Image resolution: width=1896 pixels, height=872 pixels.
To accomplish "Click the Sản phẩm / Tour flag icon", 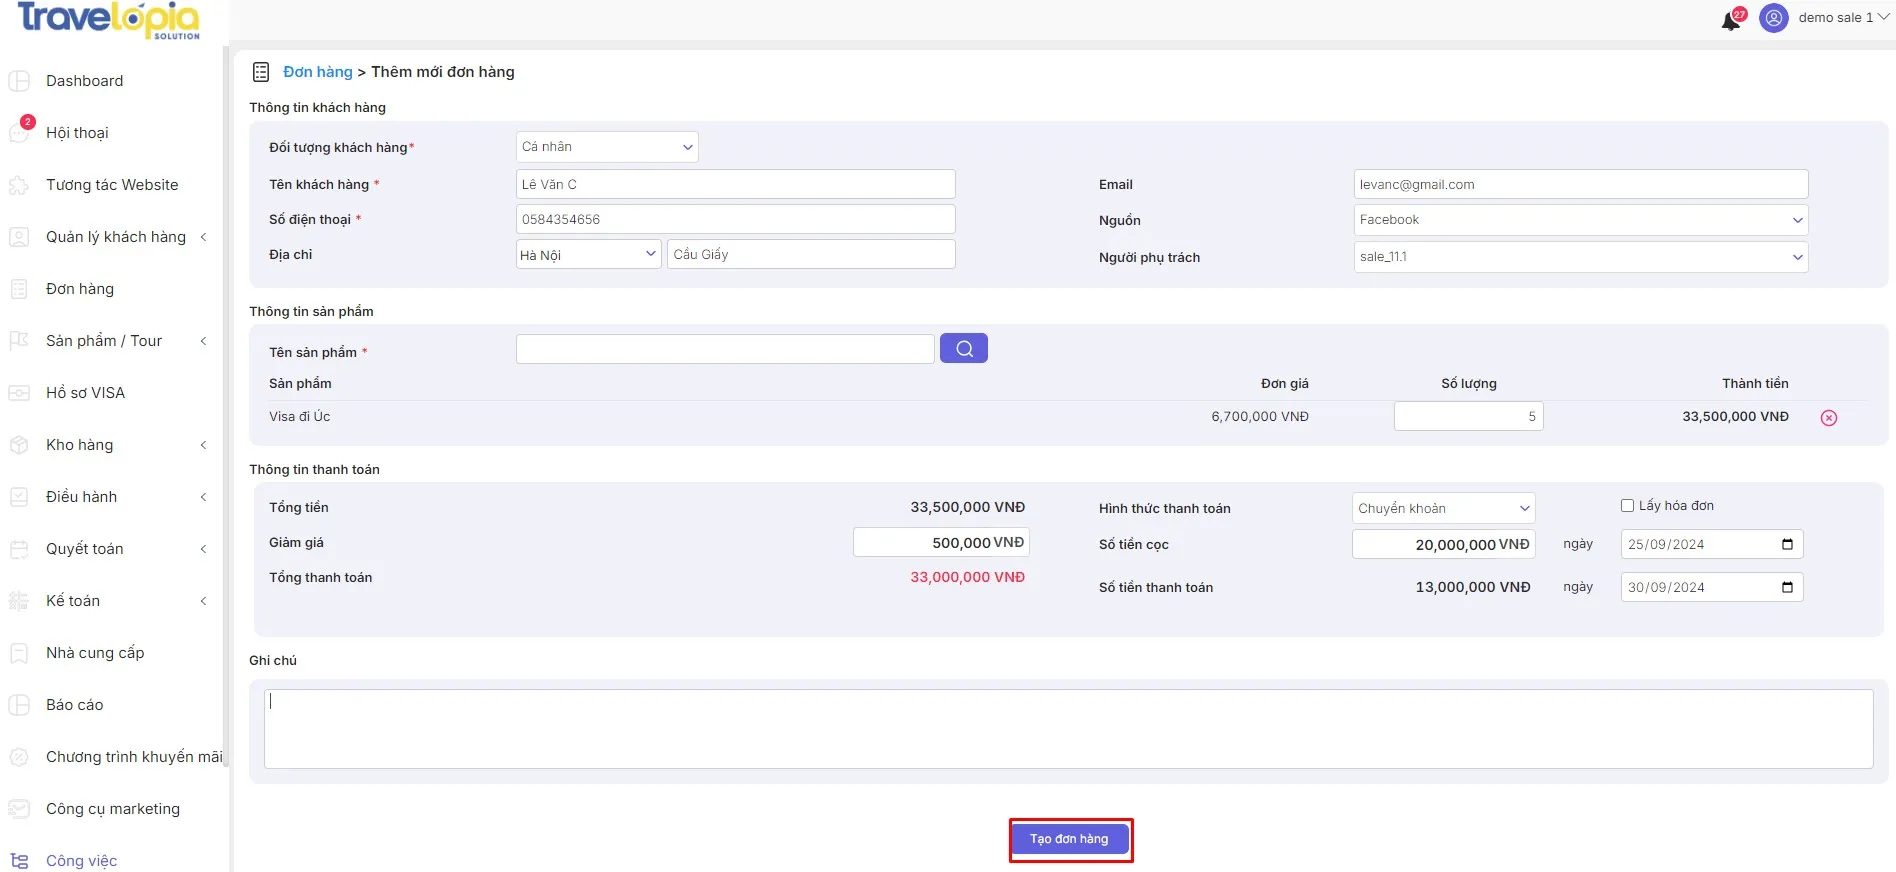I will [19, 341].
